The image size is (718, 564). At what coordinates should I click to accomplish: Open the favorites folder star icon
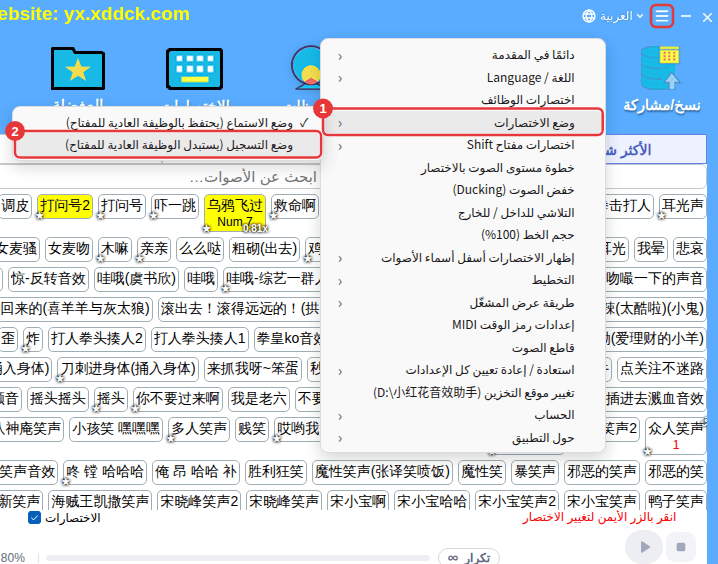pos(78,69)
